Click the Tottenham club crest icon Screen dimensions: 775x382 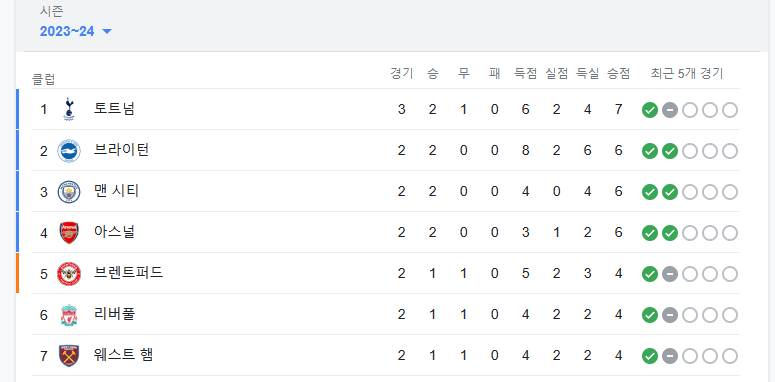click(x=69, y=109)
